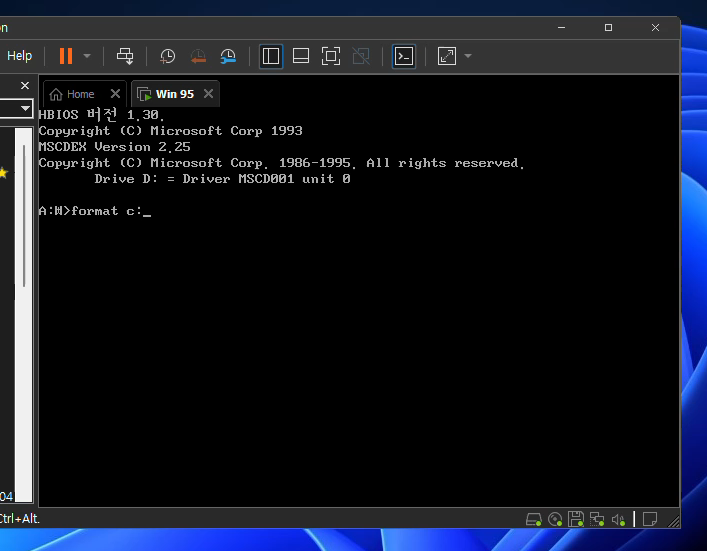This screenshot has width=707, height=551.
Task: Close the Win 95 tab
Action: [x=208, y=93]
